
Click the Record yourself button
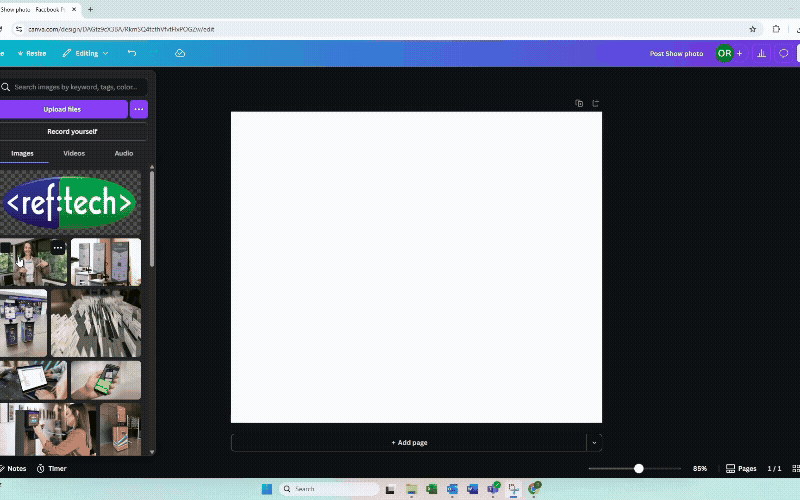[72, 131]
